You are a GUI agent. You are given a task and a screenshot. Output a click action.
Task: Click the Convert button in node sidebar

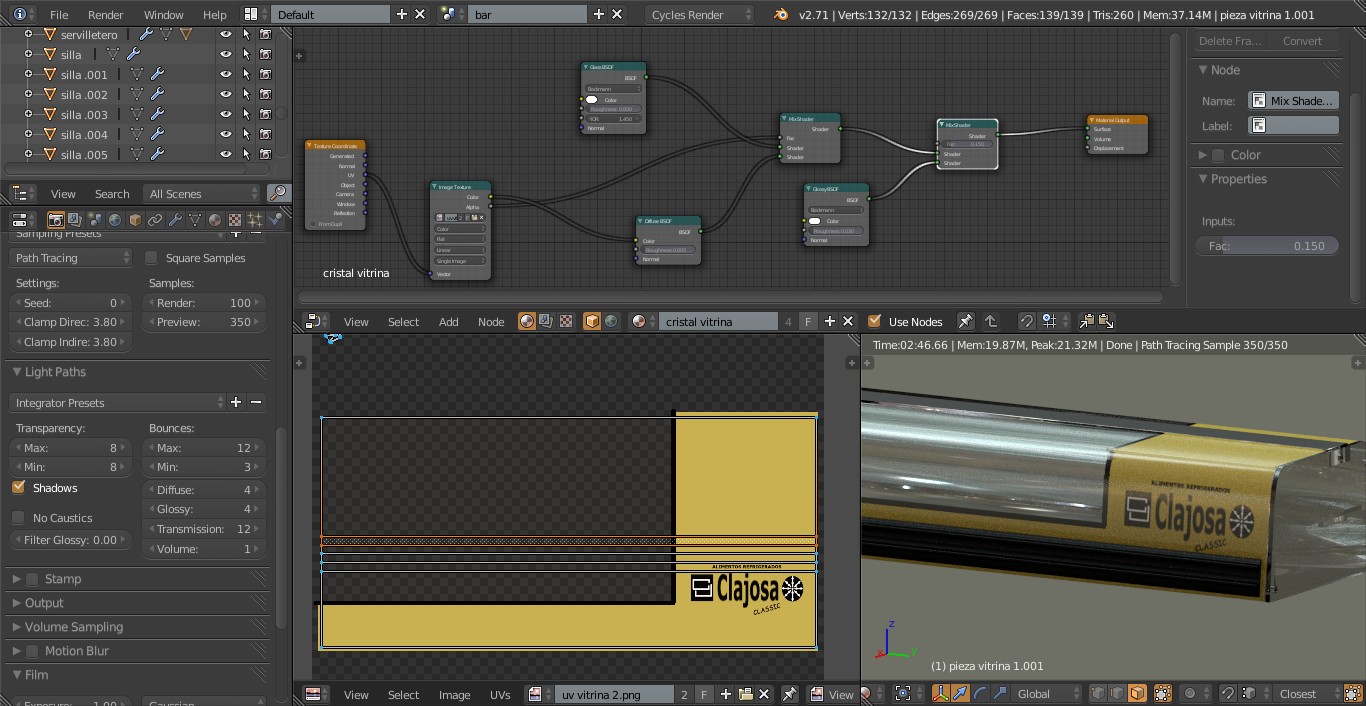click(x=1302, y=41)
